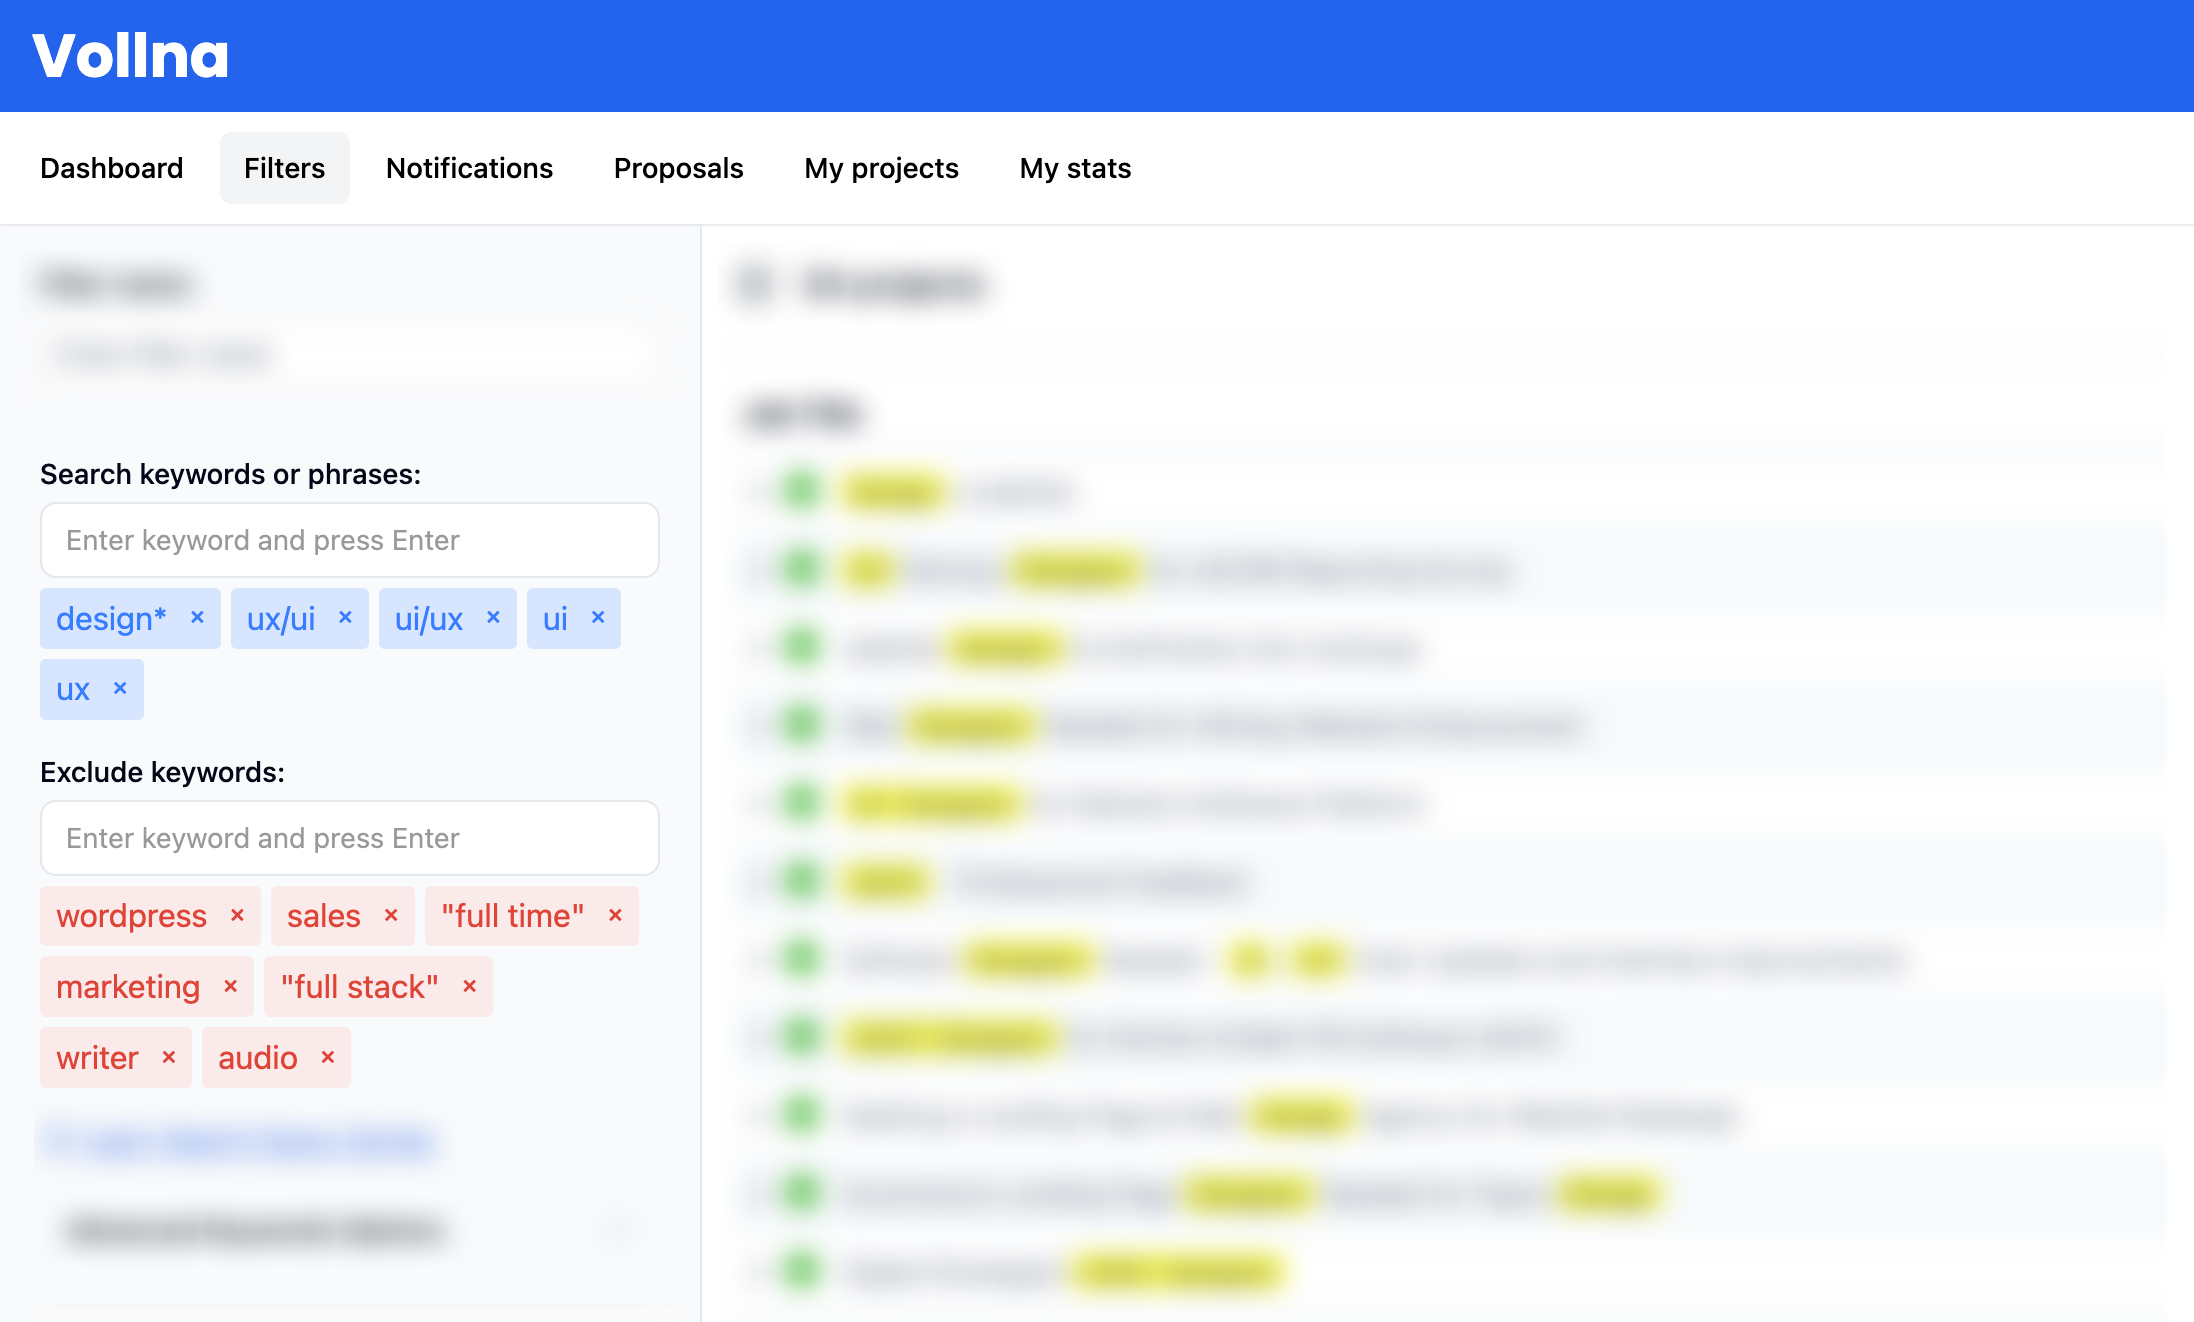Go to the Proposals tab

[678, 168]
